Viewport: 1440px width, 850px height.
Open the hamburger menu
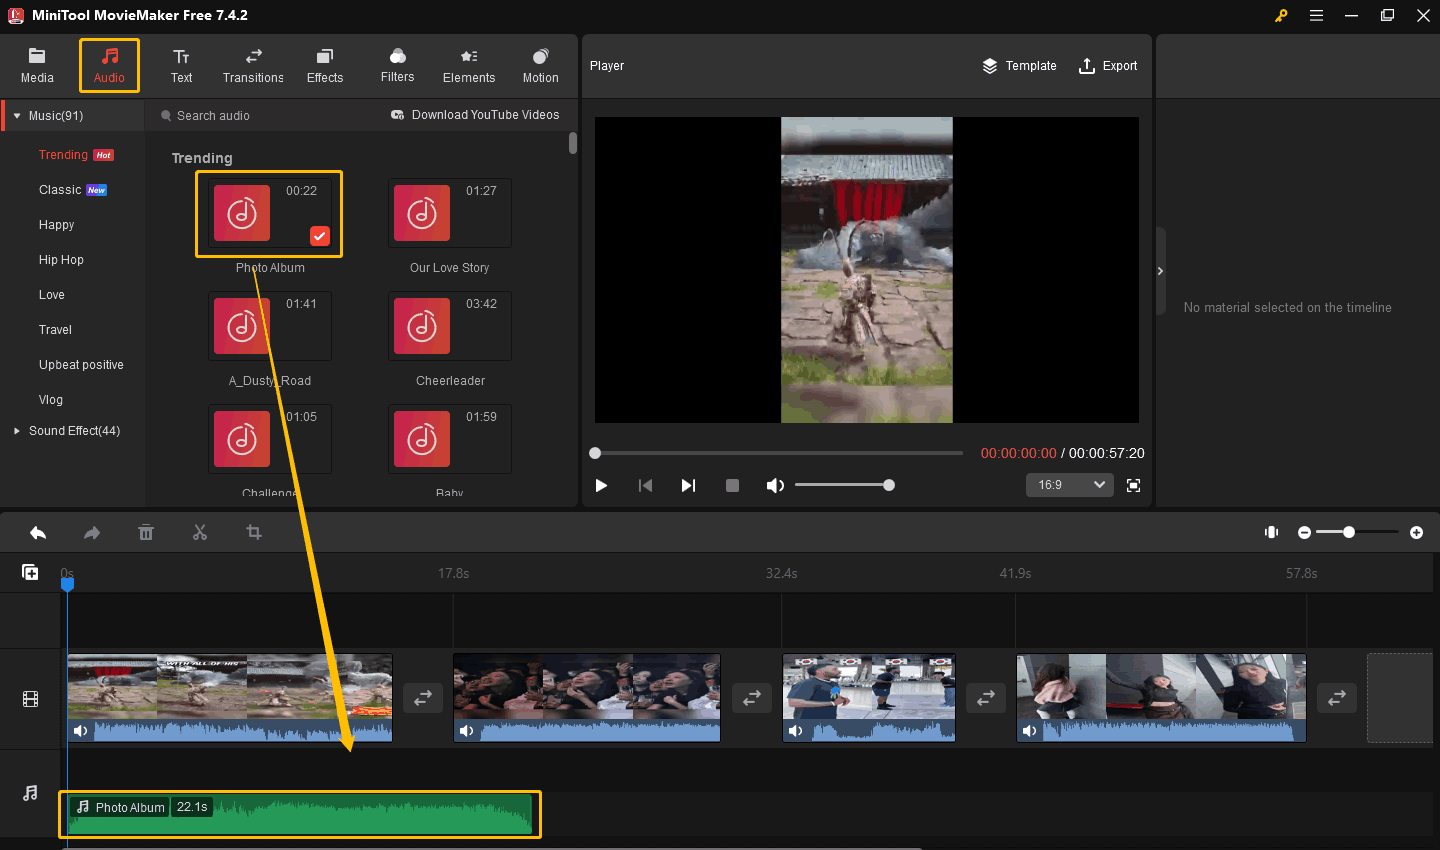coord(1316,15)
